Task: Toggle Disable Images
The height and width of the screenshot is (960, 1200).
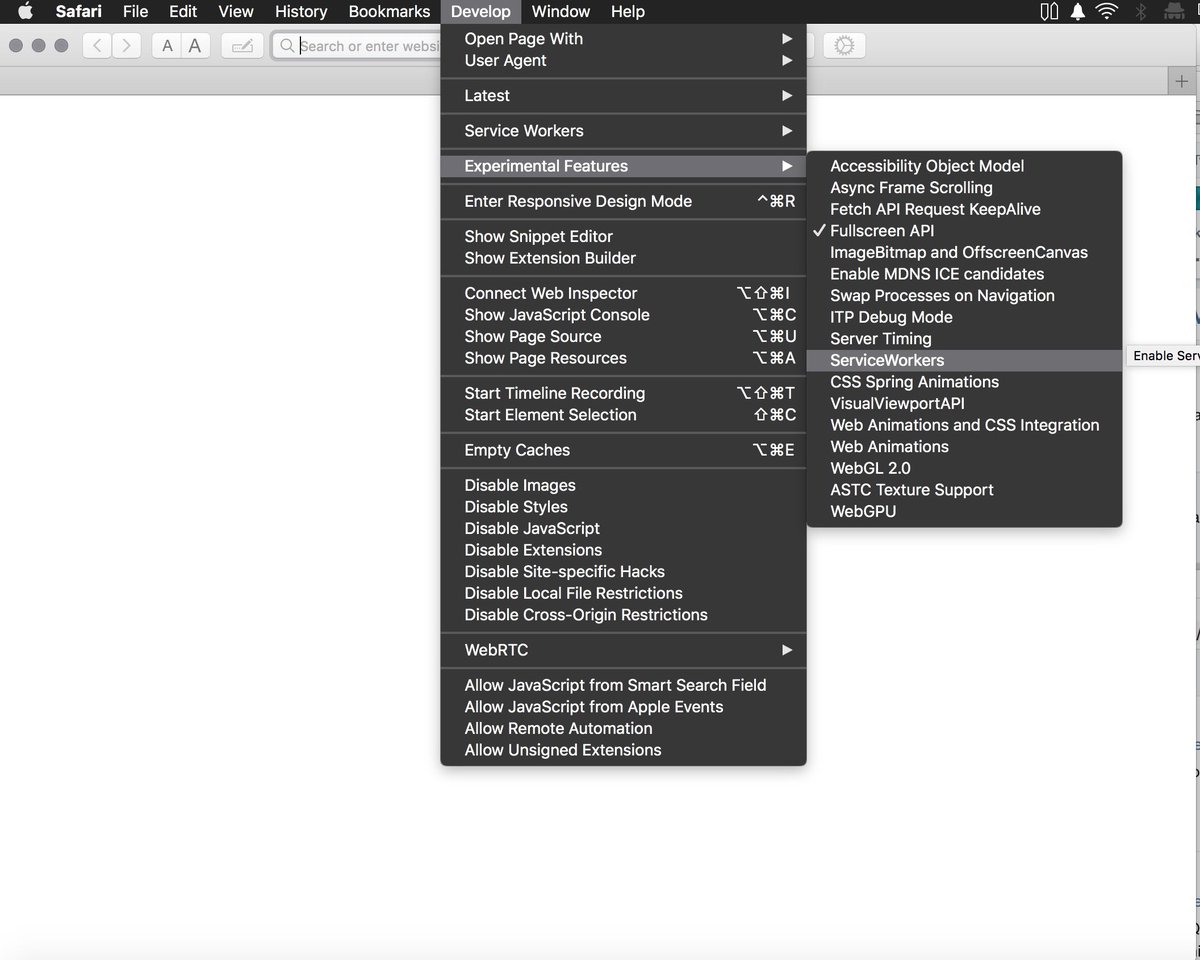Action: point(623,485)
